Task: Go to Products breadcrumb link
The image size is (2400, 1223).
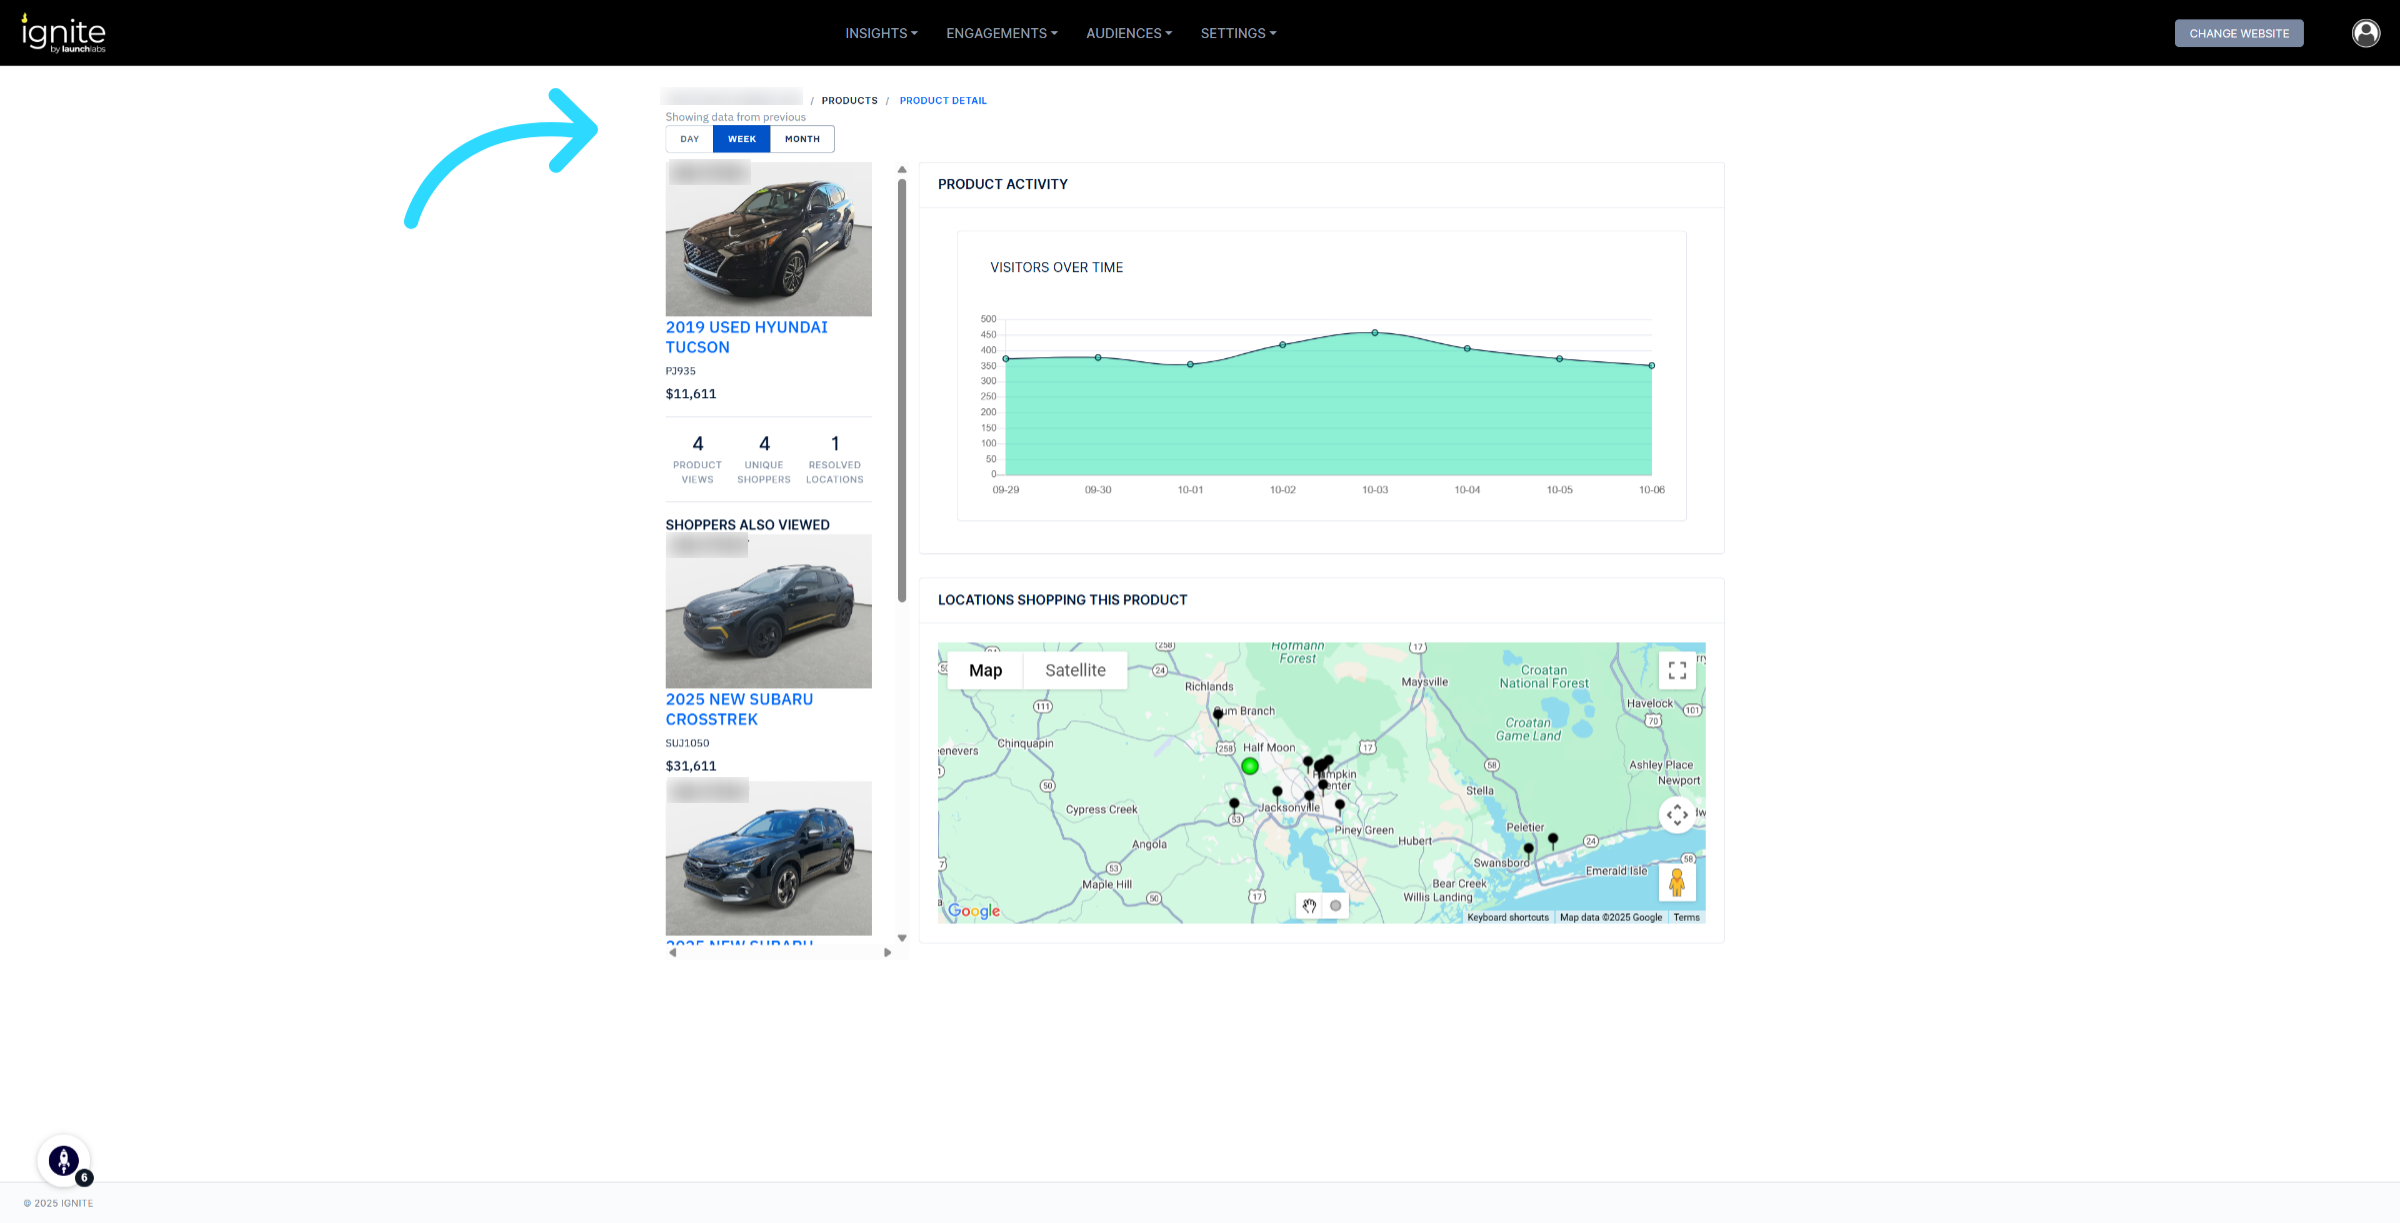Action: click(x=849, y=101)
